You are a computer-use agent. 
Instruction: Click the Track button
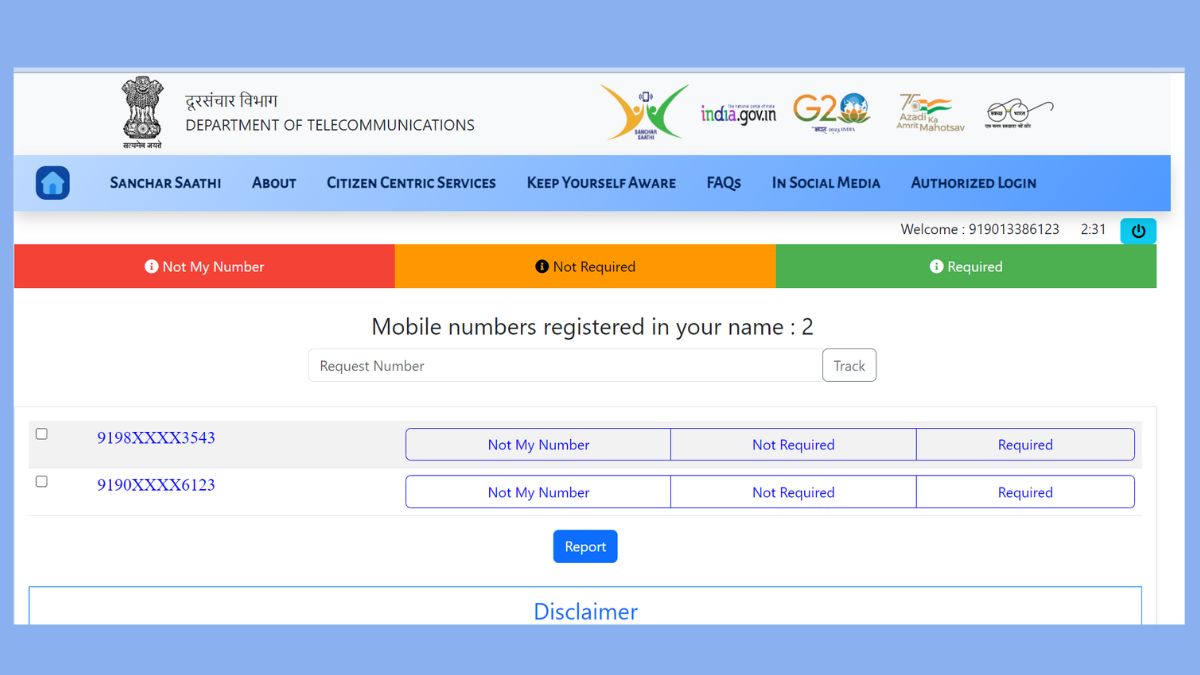pos(849,366)
